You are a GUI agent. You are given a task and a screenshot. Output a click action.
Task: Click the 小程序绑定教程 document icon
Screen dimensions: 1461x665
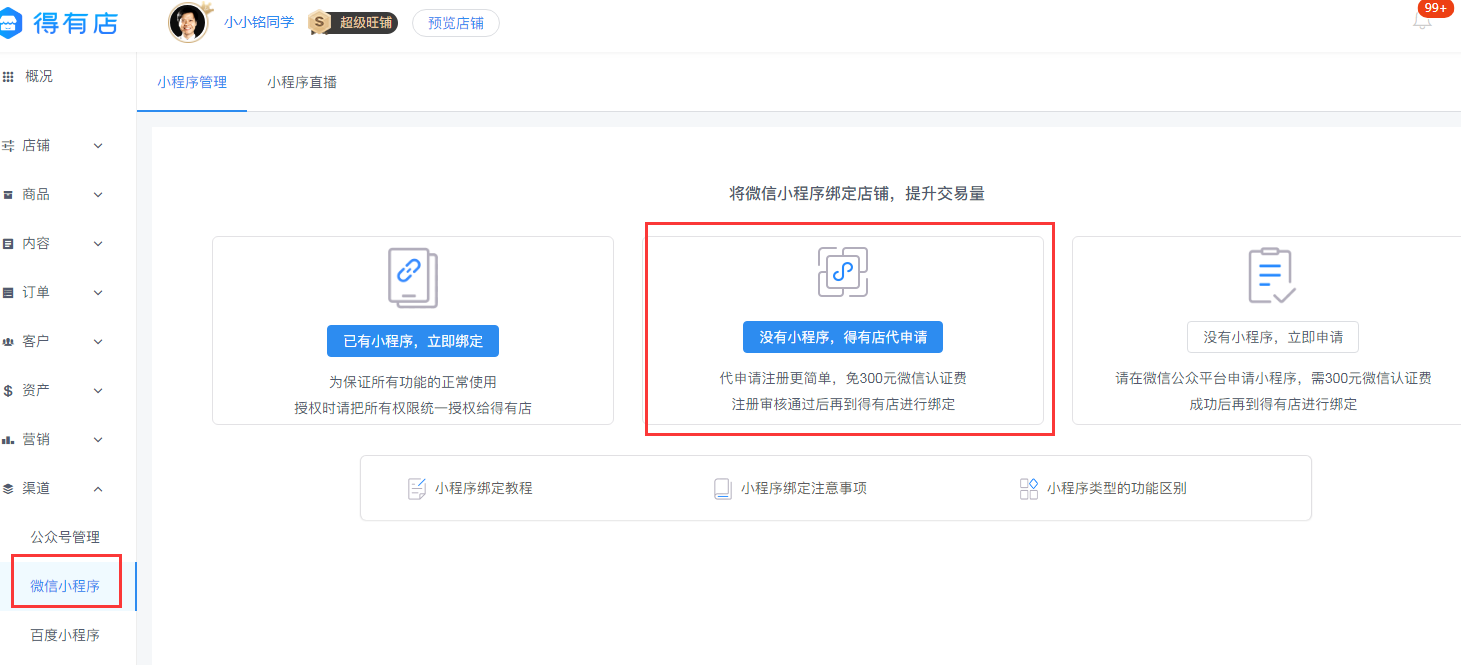(417, 489)
